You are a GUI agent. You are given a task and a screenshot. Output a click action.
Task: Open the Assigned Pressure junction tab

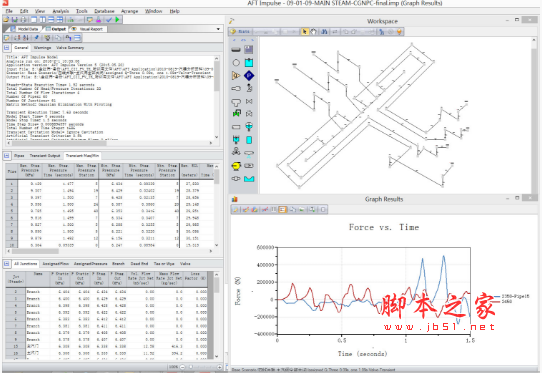[x=91, y=264]
